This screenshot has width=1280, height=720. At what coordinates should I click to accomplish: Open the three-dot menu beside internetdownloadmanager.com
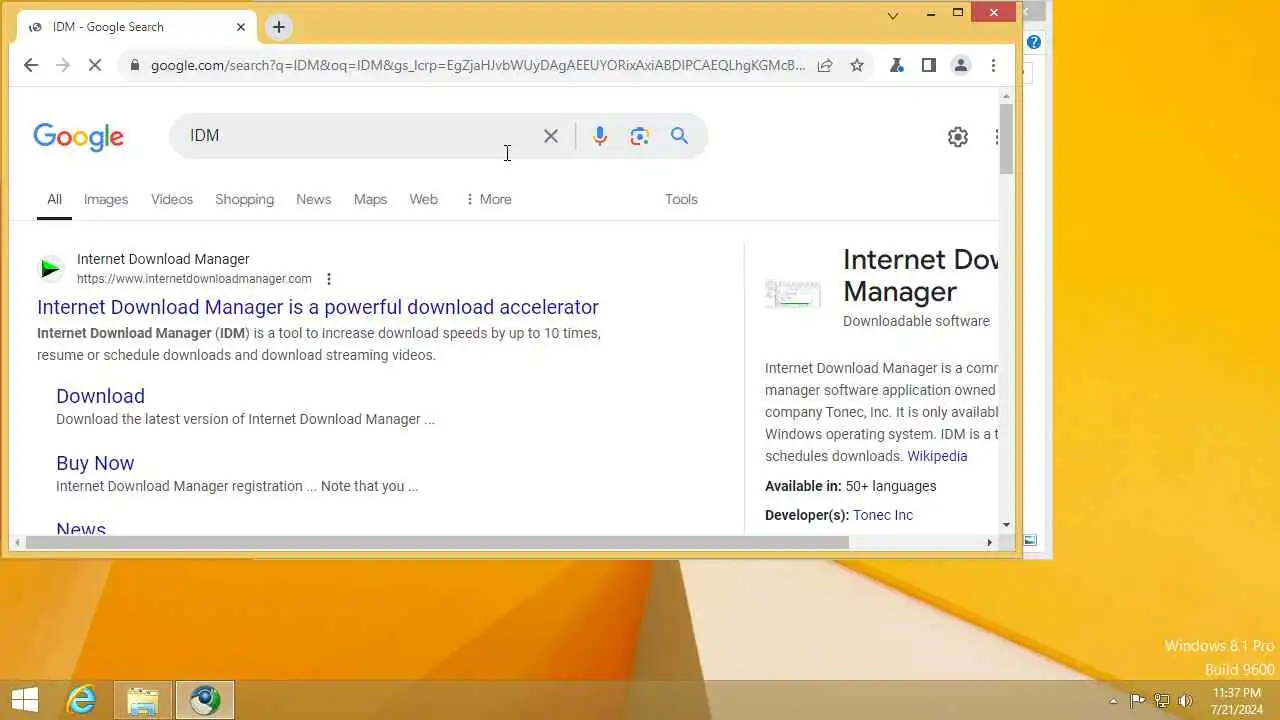tap(328, 279)
